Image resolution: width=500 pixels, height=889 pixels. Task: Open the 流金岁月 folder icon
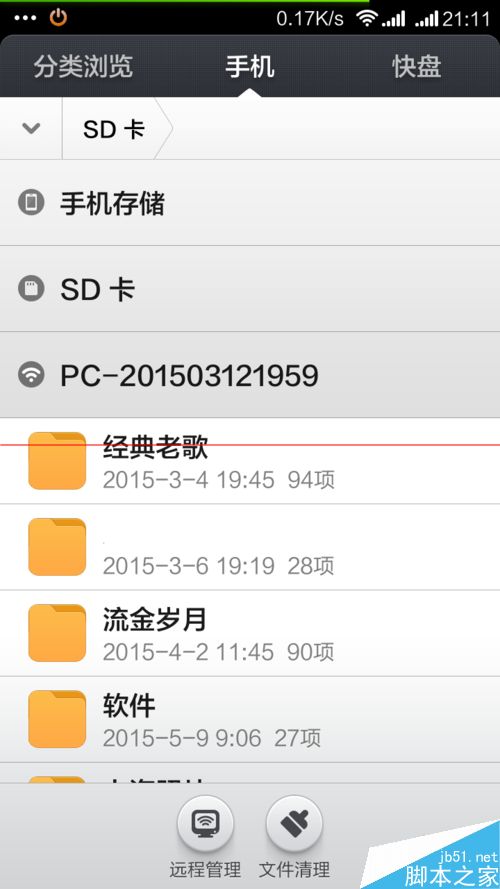(57, 633)
